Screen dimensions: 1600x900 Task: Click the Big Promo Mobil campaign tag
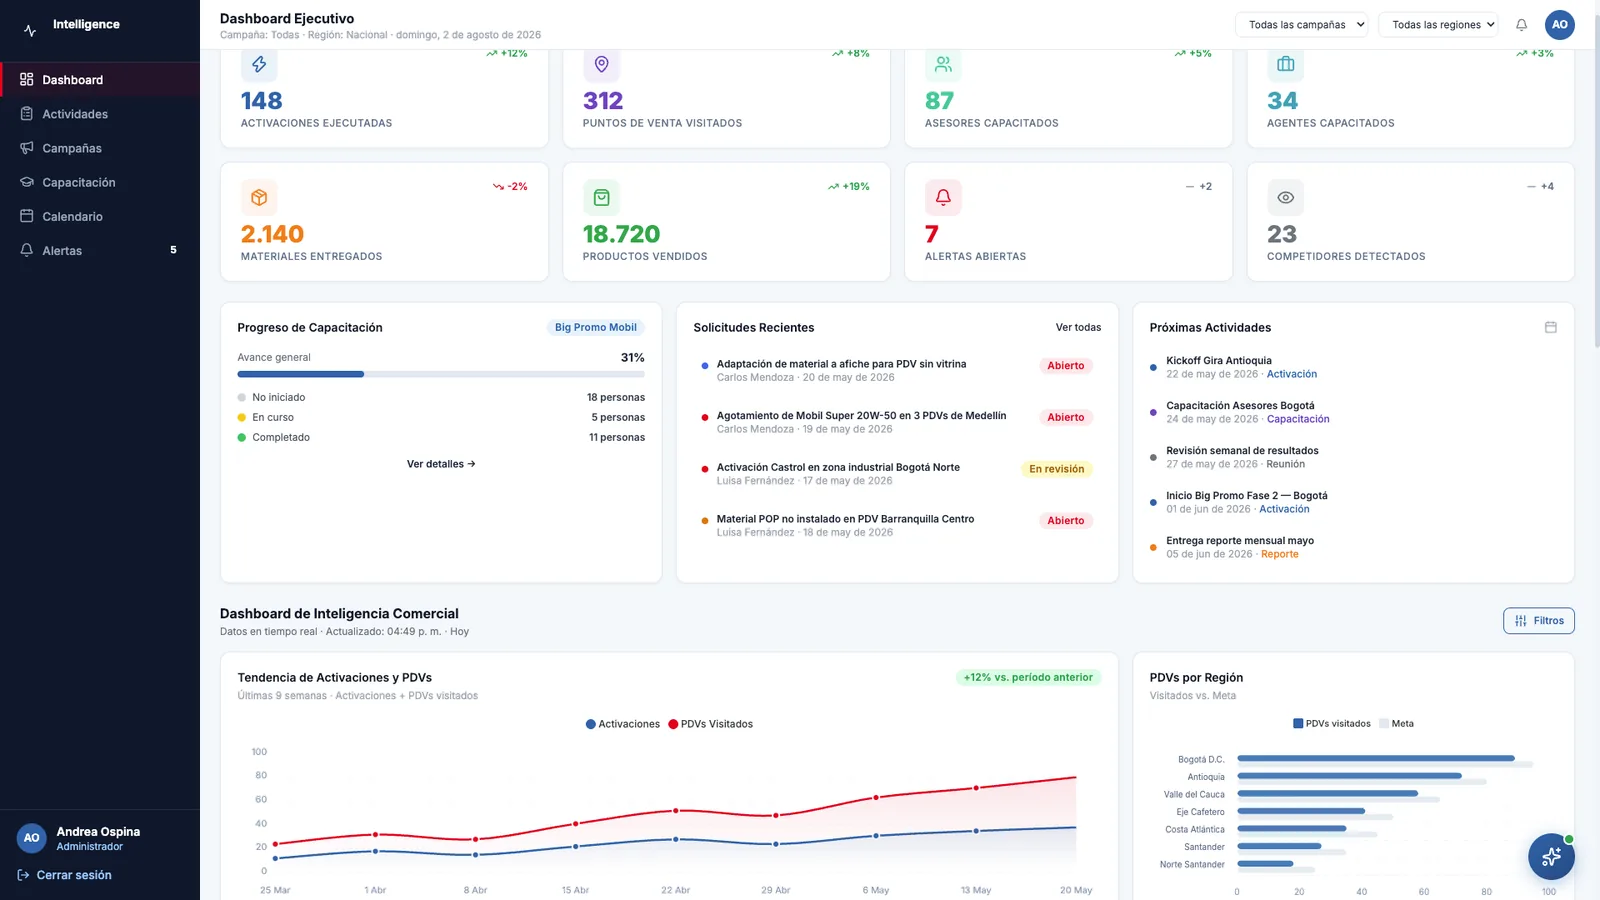coord(596,327)
